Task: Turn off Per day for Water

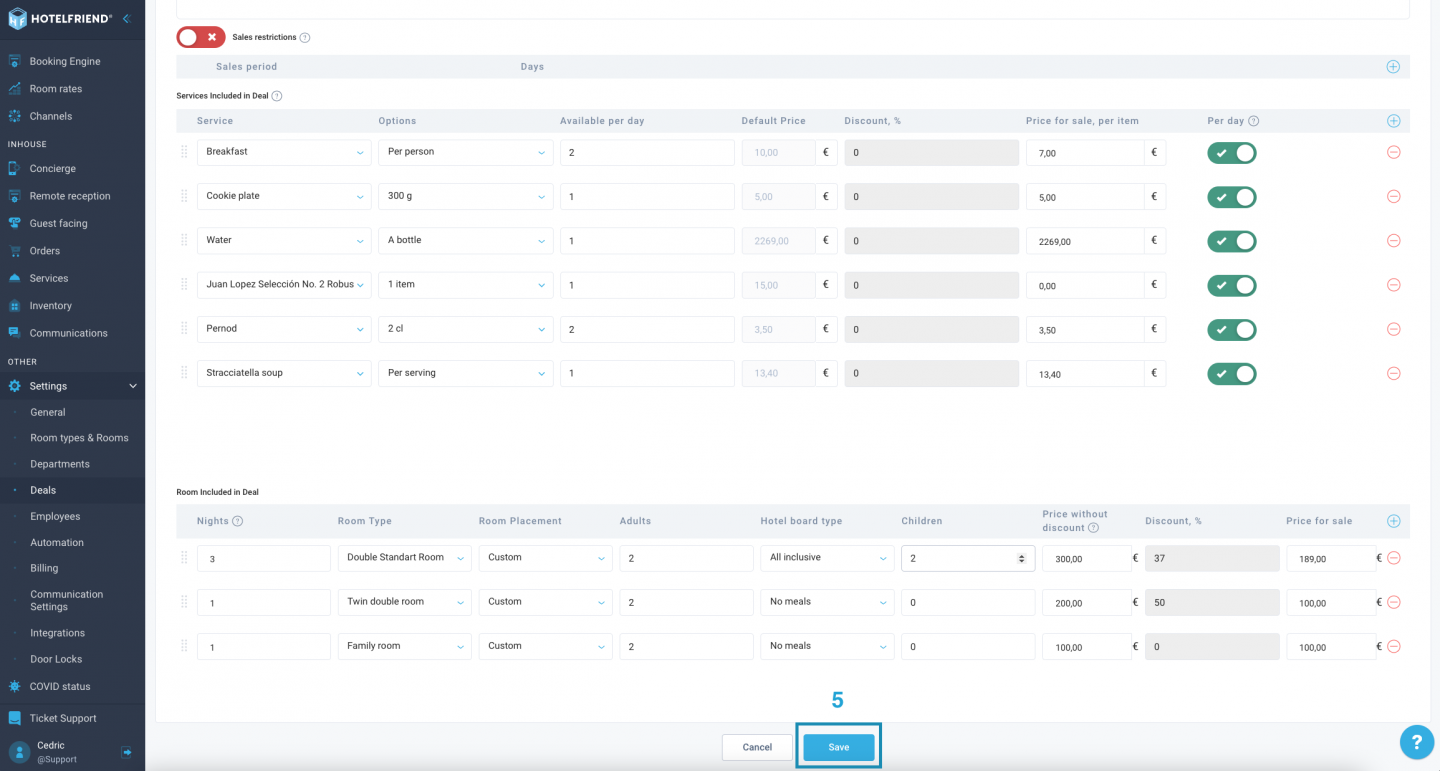Action: (x=1232, y=241)
